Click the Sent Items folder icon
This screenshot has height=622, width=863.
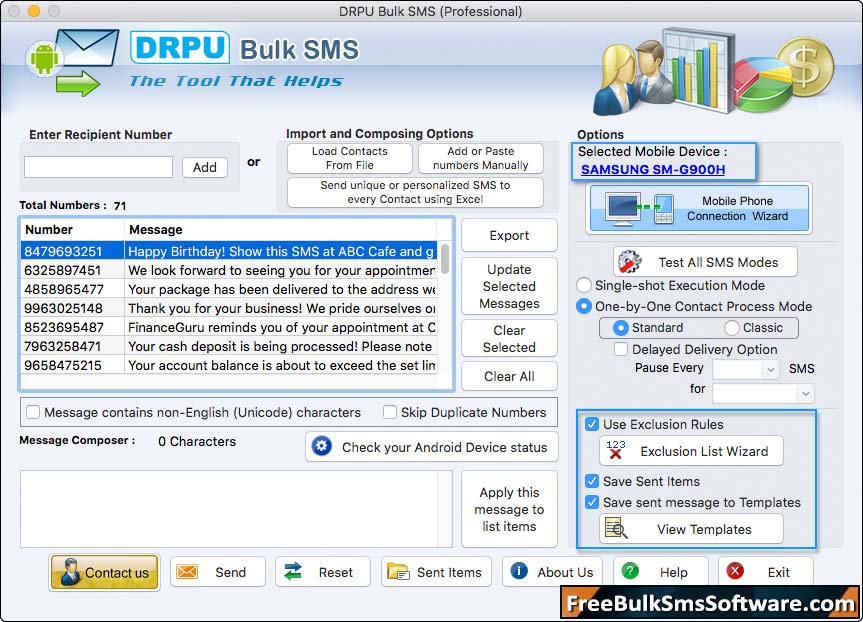397,572
